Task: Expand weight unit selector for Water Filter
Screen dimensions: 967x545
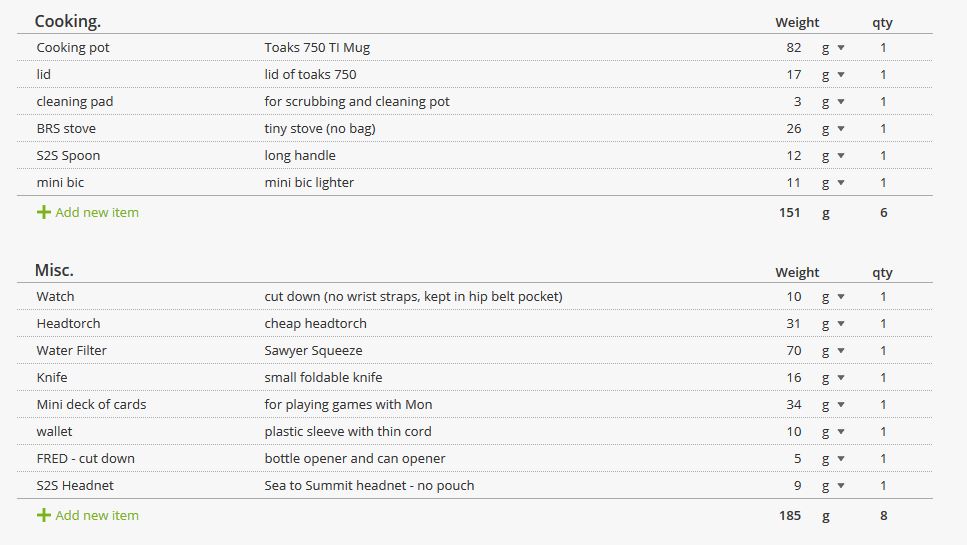Action: 833,351
